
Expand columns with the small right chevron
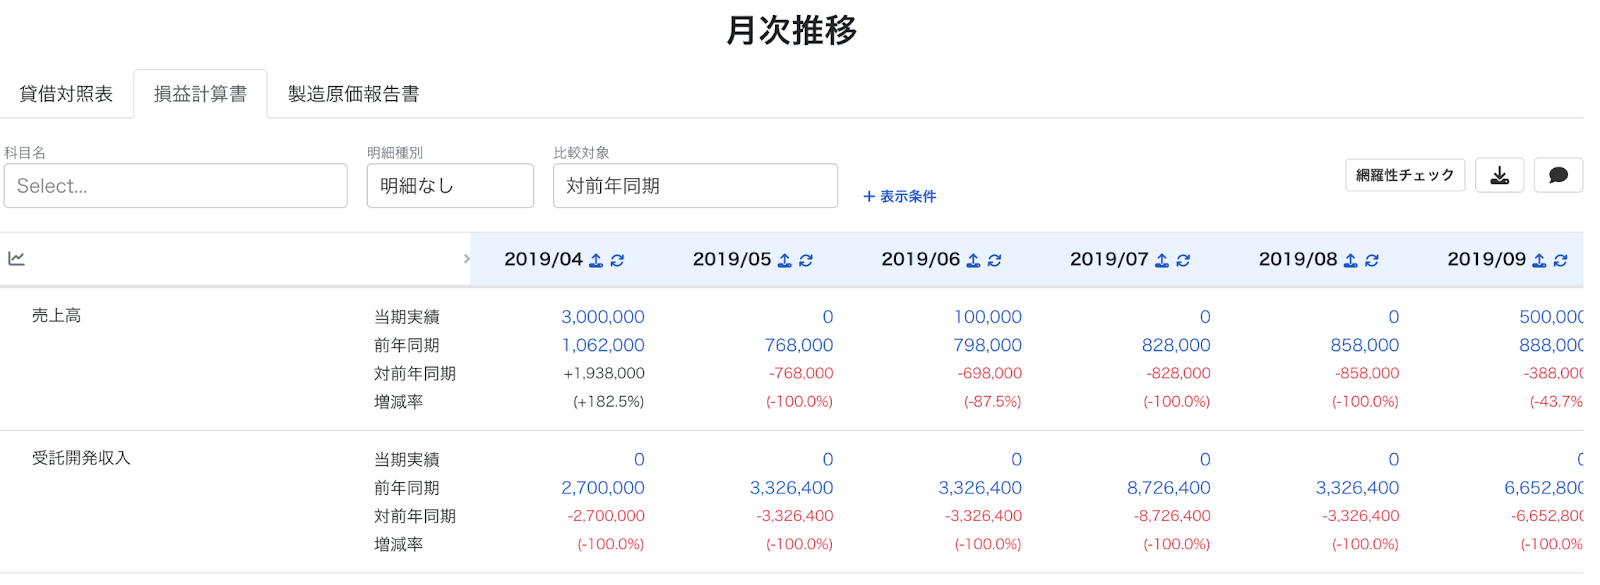point(466,259)
